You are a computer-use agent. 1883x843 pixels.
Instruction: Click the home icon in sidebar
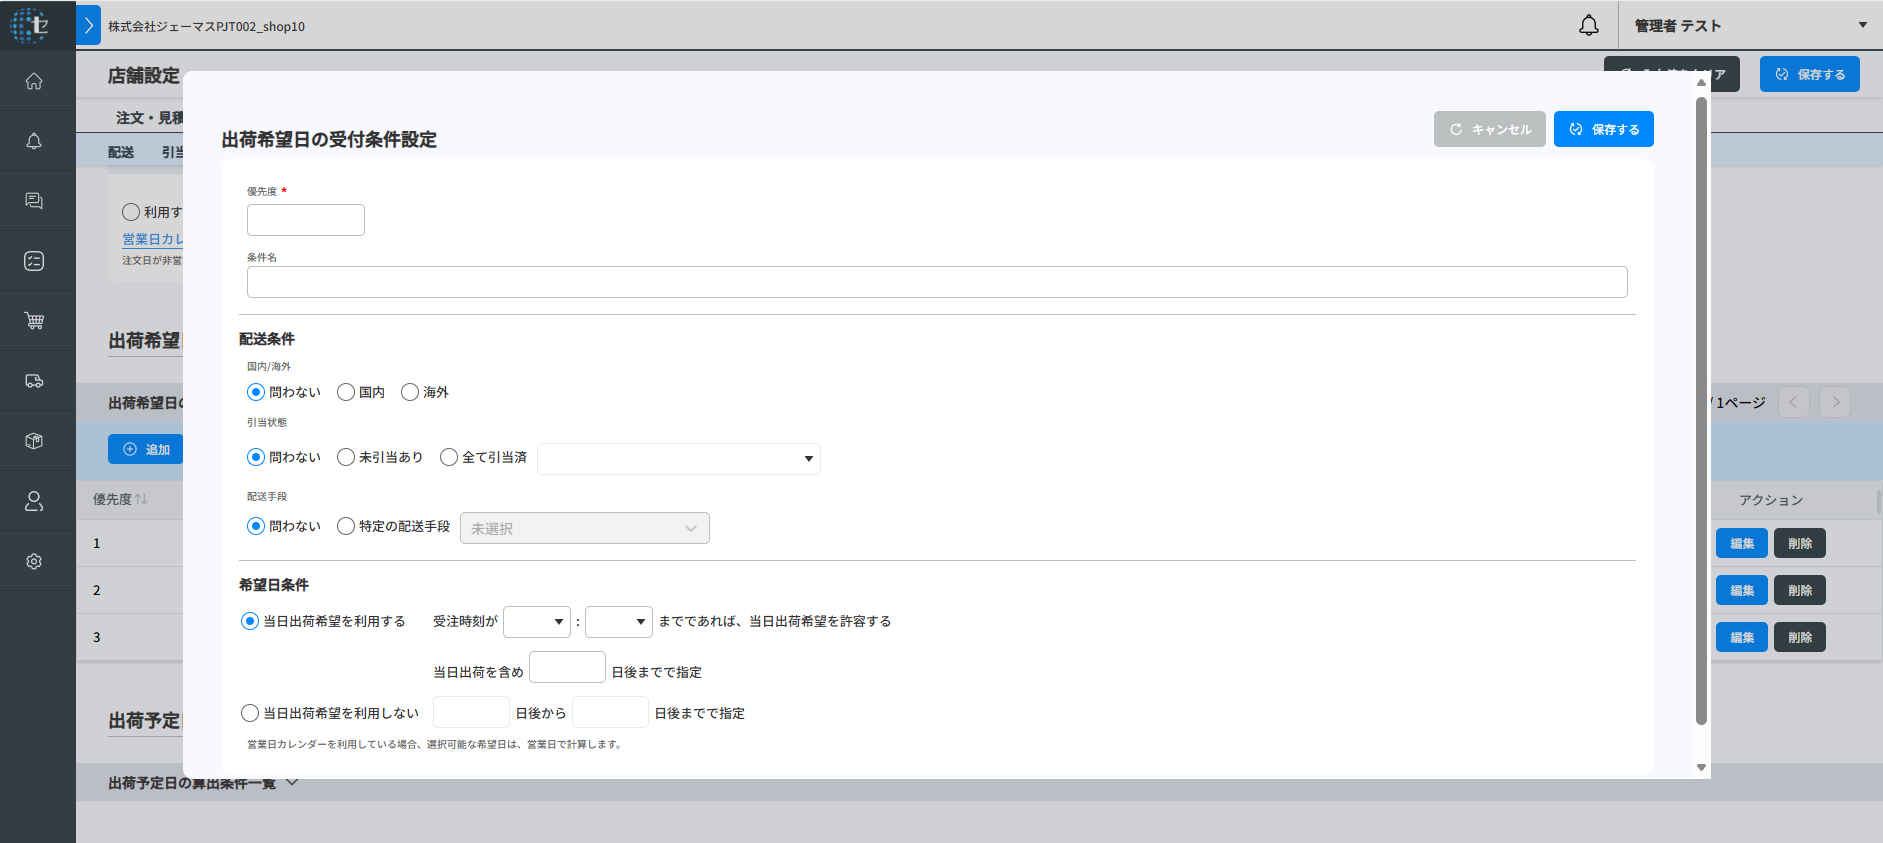pyautogui.click(x=34, y=81)
